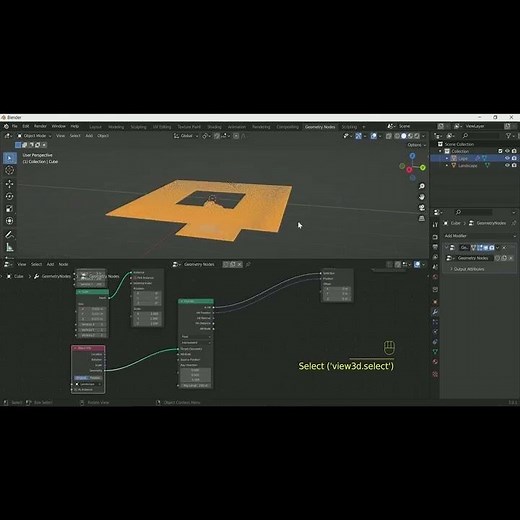Select the Annotate tool
The height and width of the screenshot is (520, 520).
(x=10, y=235)
